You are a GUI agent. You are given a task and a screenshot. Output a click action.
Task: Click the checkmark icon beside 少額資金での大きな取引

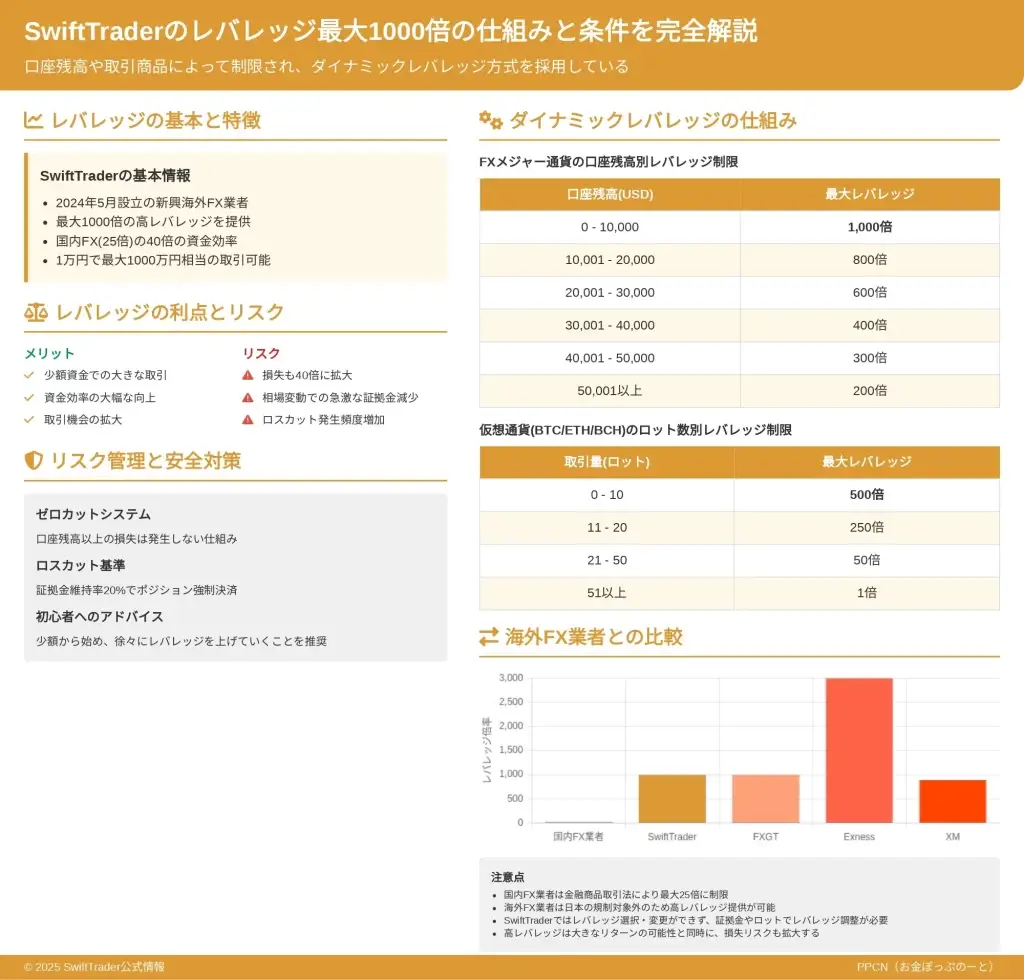pos(29,375)
